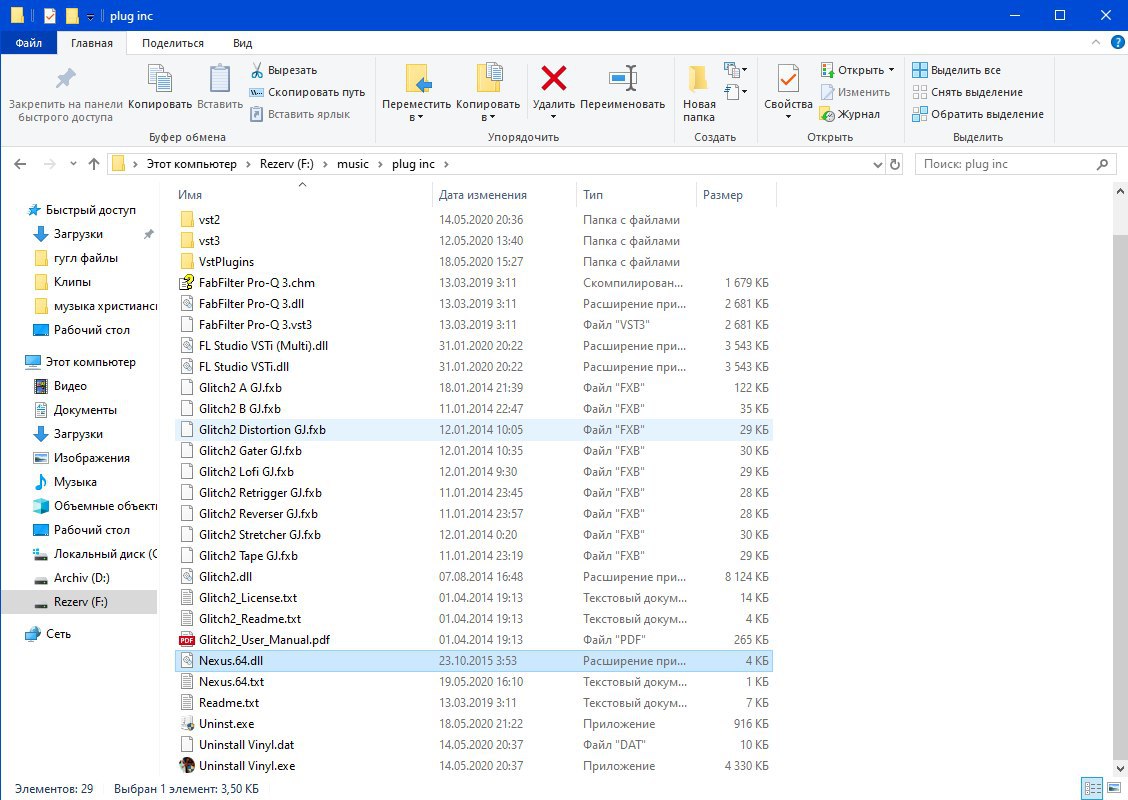Viewport: 1128px width, 800px height.
Task: Click the Cut scissors icon
Action: [x=256, y=70]
